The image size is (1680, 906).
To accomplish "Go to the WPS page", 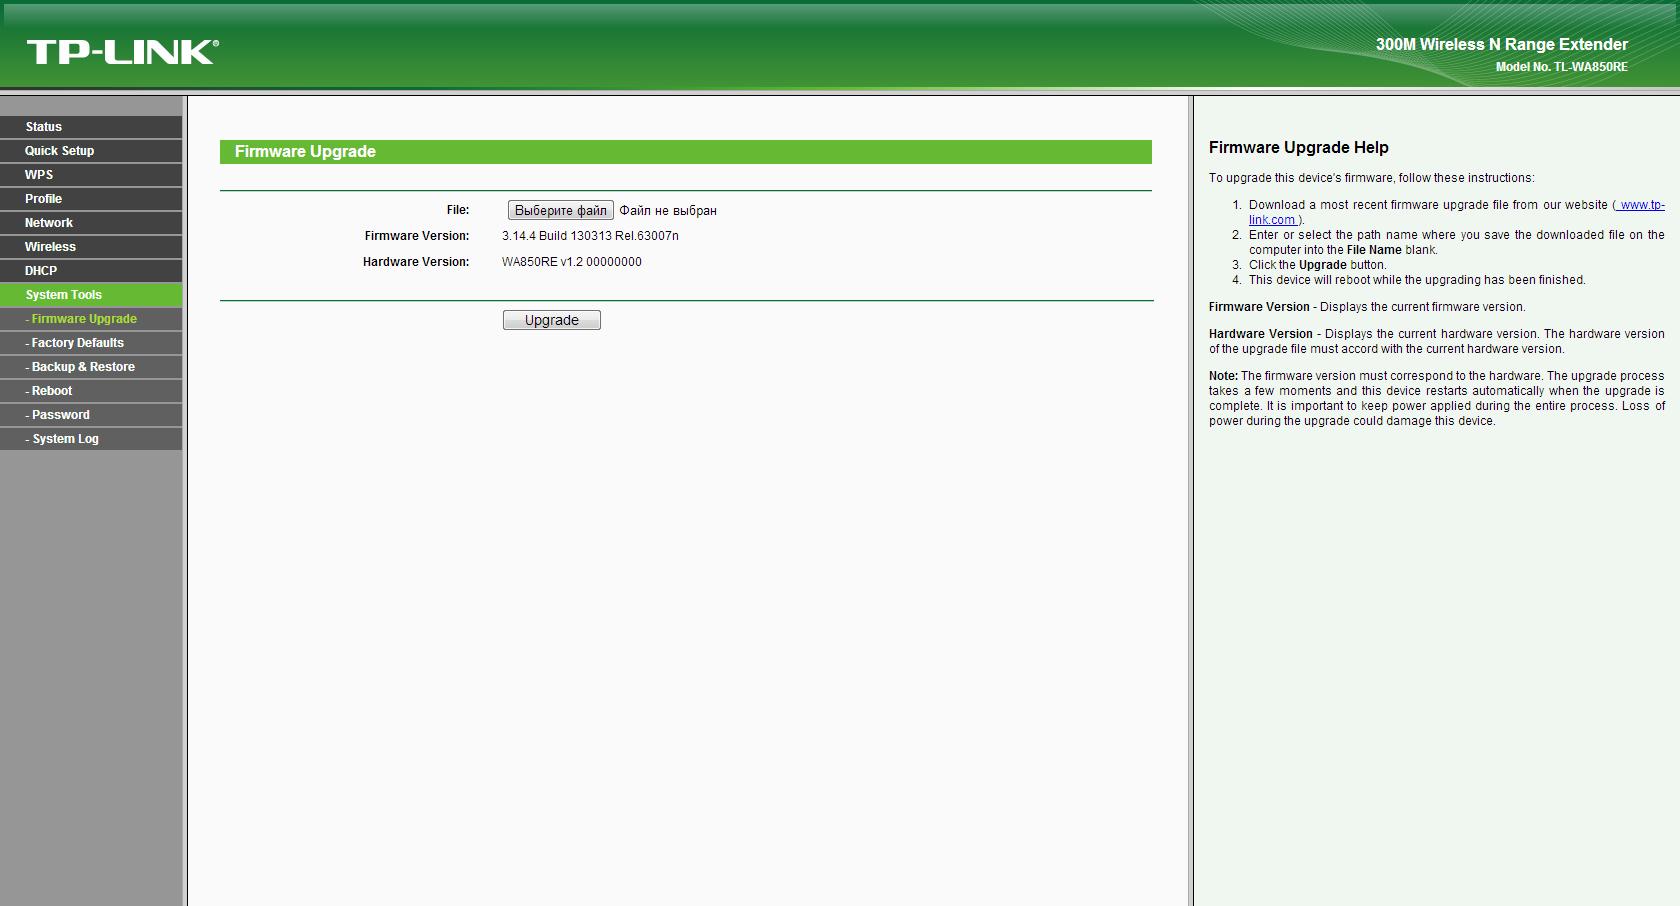I will pyautogui.click(x=91, y=175).
